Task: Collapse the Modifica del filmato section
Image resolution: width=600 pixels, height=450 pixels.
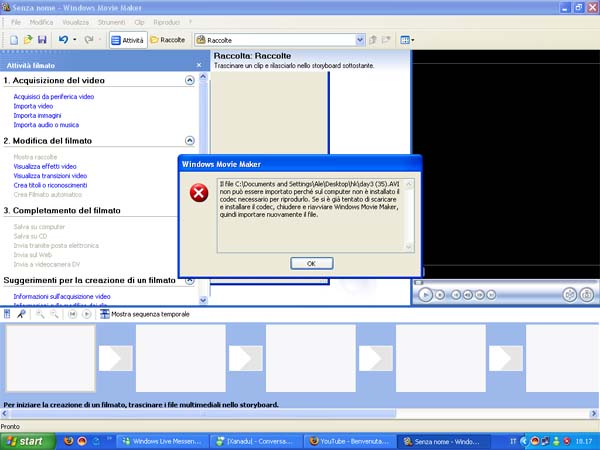Action: [x=189, y=141]
